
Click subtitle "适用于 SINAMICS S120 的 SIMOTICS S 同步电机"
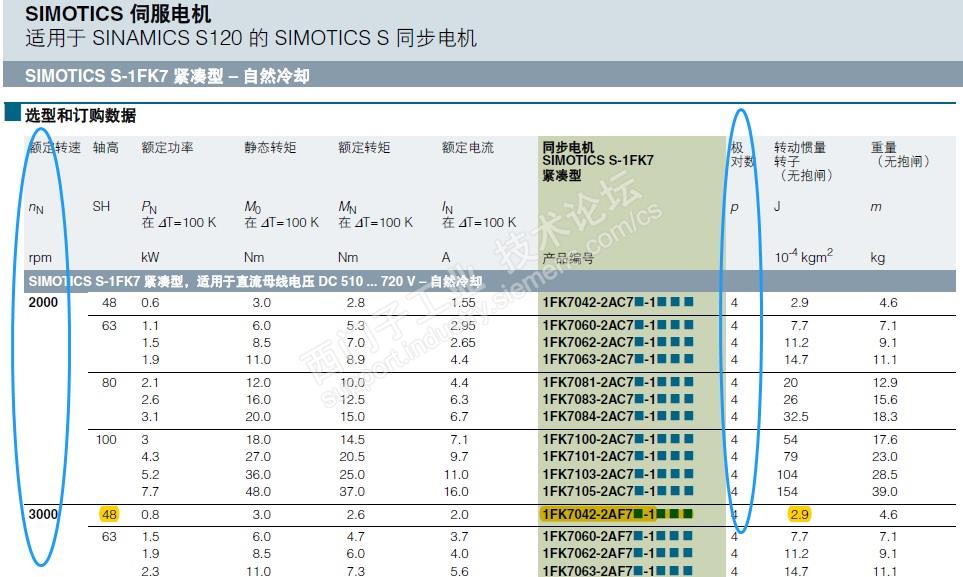tap(251, 38)
